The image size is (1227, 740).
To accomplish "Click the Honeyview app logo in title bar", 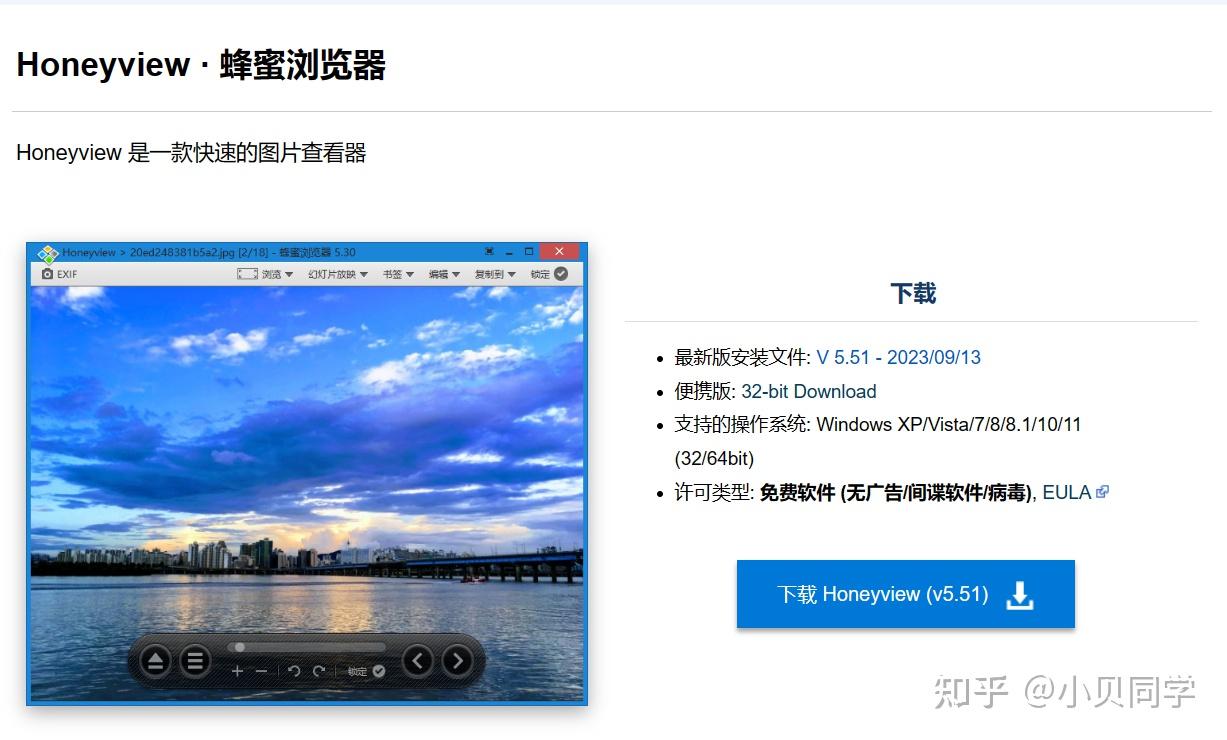I will click(48, 253).
